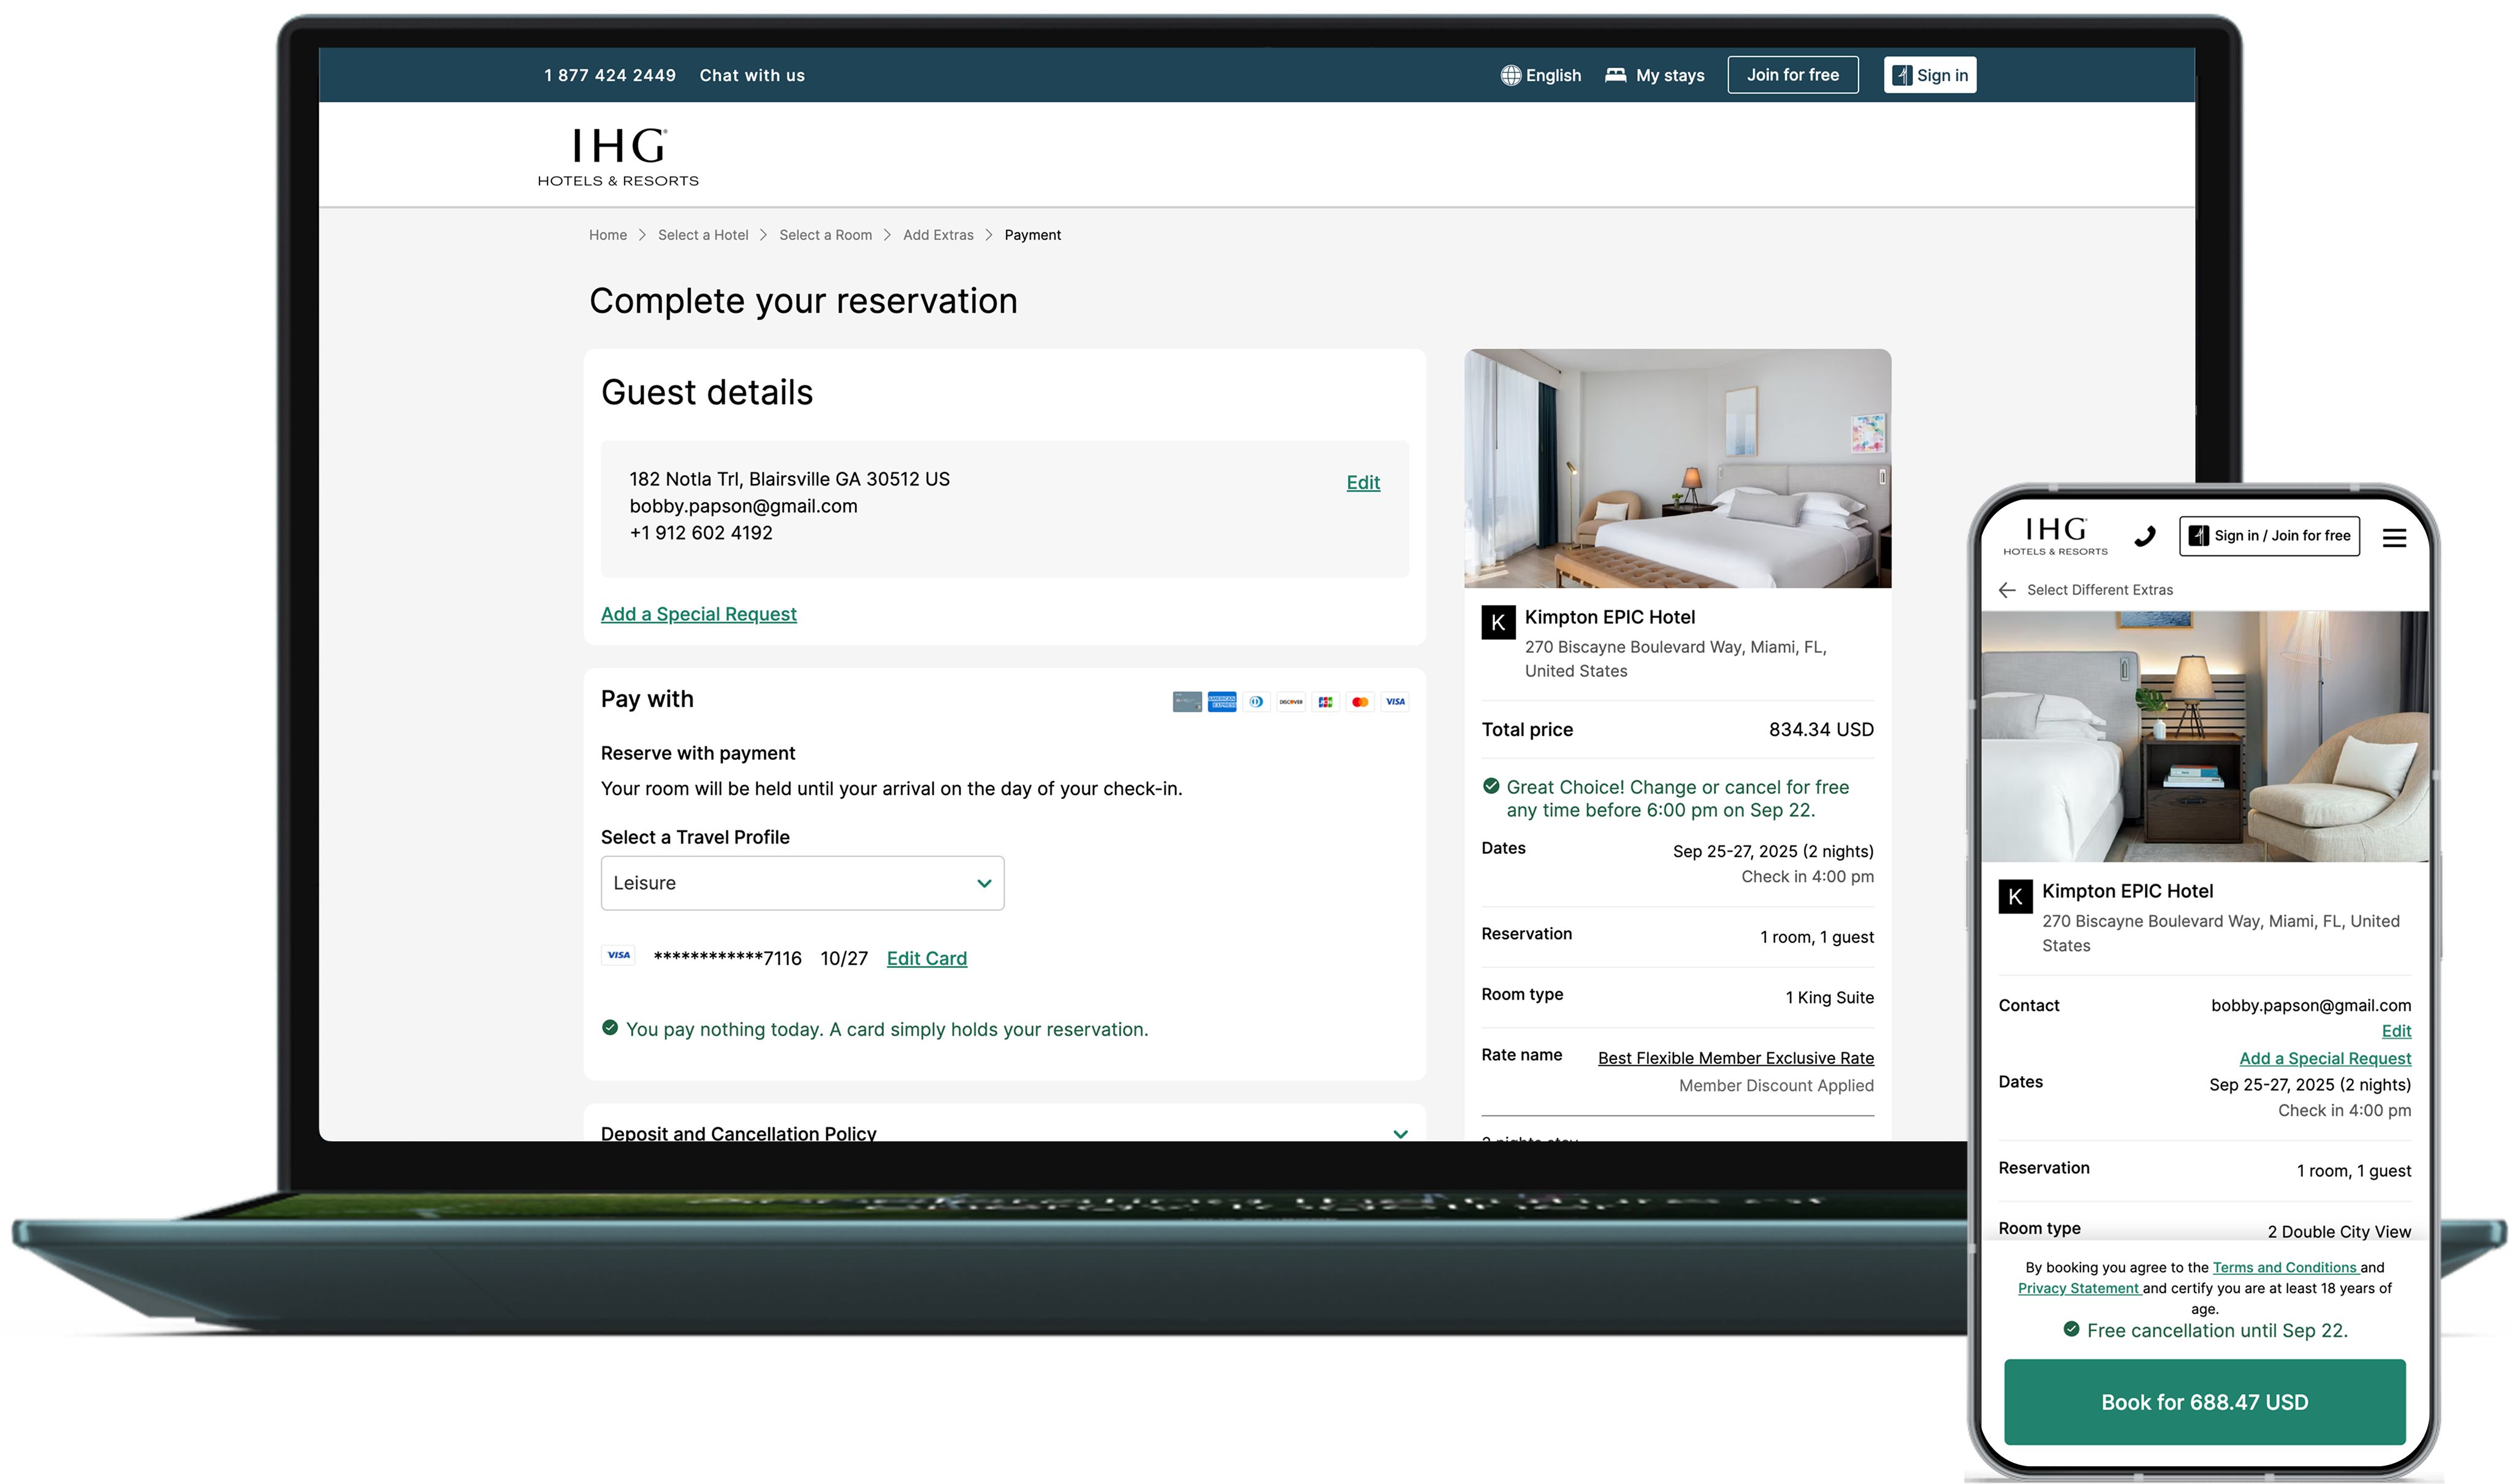Click the American Express card icon
The height and width of the screenshot is (1484, 2512).
coord(1221,702)
